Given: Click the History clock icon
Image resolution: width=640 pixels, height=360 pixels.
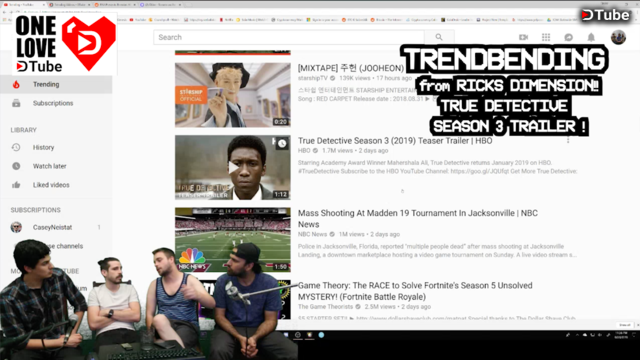Looking at the screenshot, I should click(16, 147).
